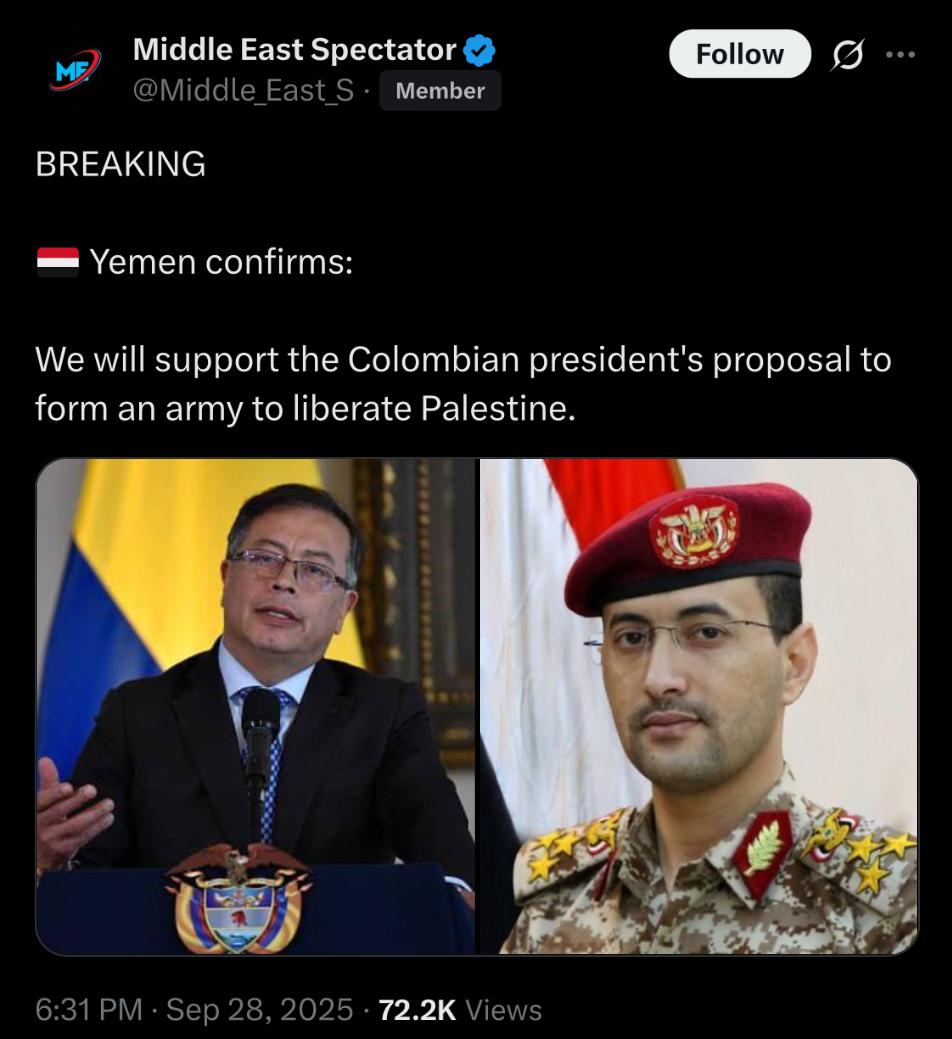Open the three-dot more options menu
This screenshot has height=1039, width=952.
point(901,54)
